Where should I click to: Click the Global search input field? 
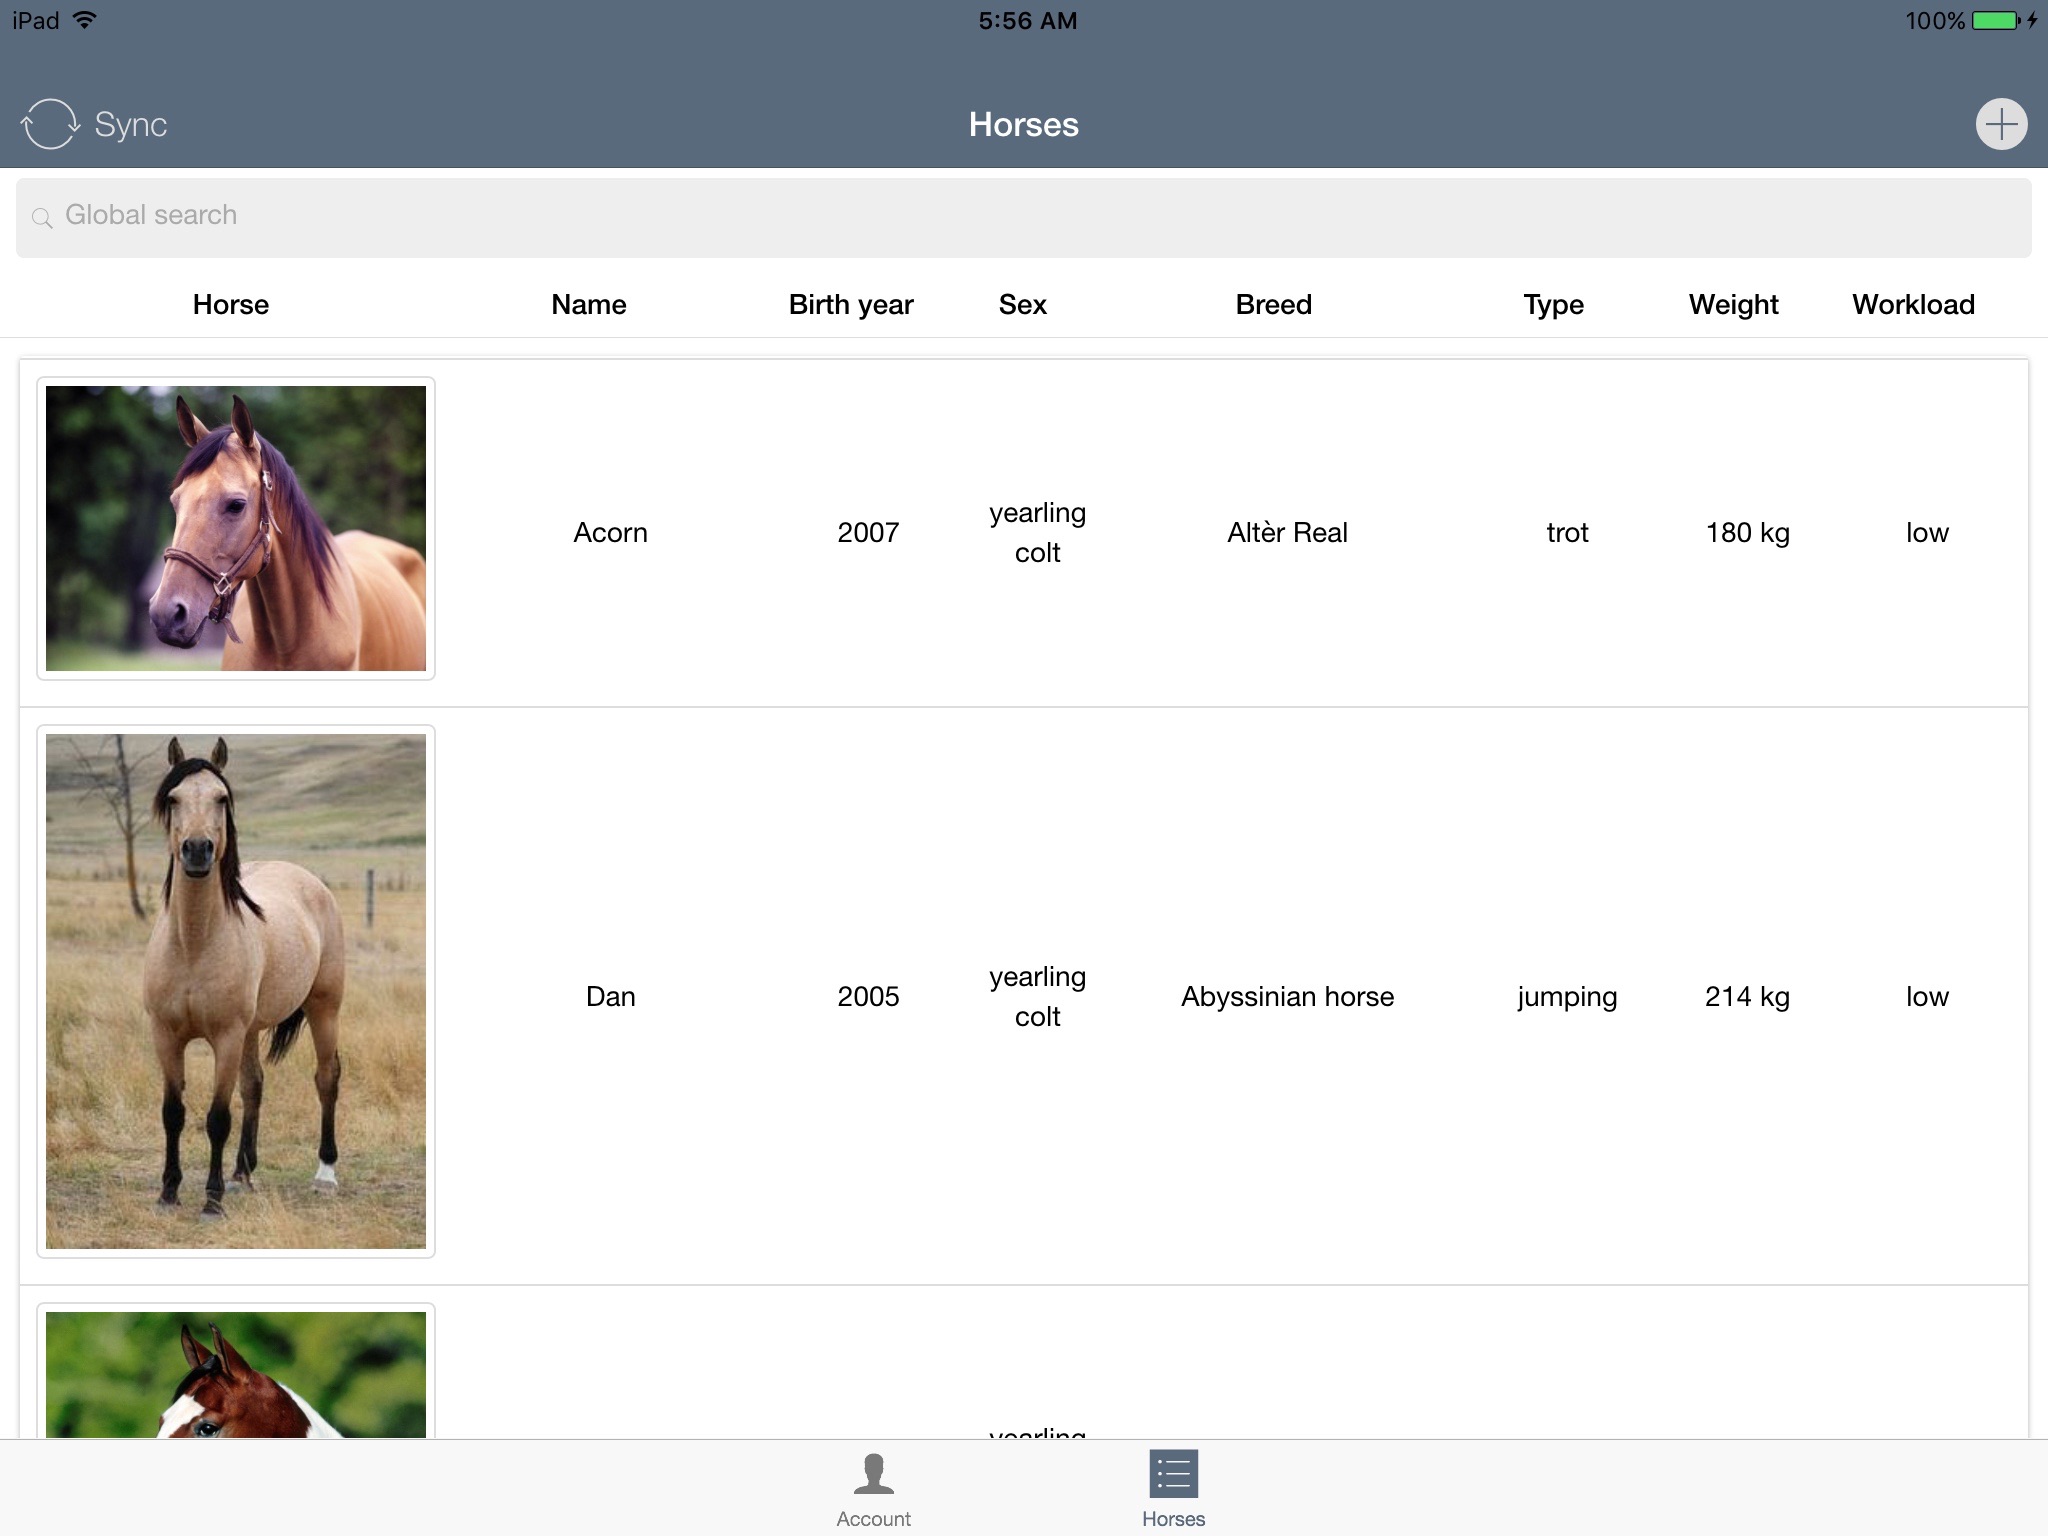[x=1024, y=216]
